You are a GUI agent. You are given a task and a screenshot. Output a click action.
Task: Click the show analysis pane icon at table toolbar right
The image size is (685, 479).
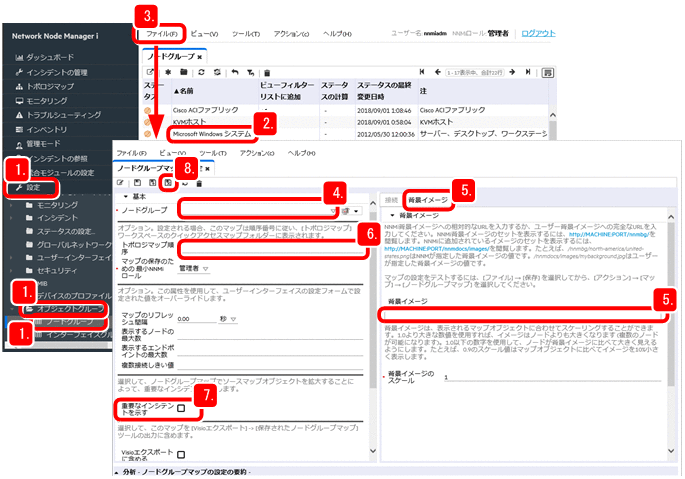point(547,73)
